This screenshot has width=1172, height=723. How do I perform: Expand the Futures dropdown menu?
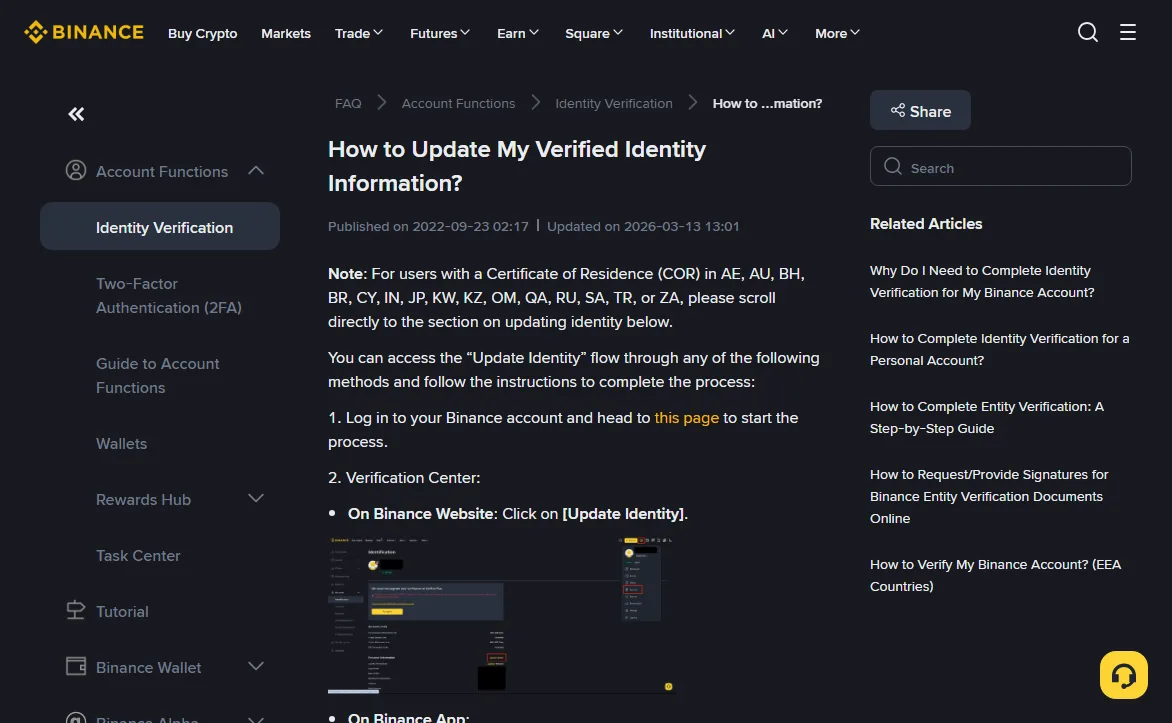point(440,33)
